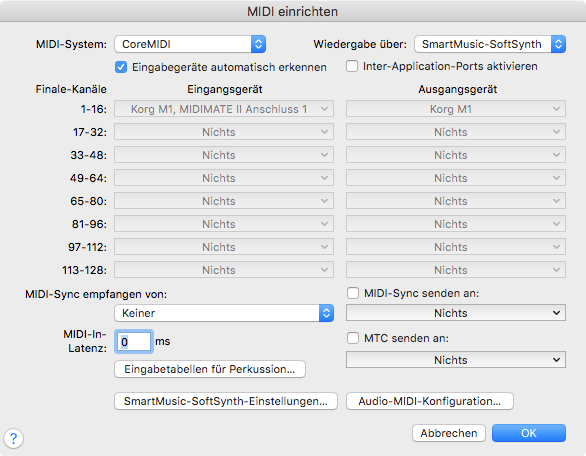This screenshot has width=586, height=456.
Task: Open Eingangsgerät dropdown for channels 1-16
Action: click(224, 109)
